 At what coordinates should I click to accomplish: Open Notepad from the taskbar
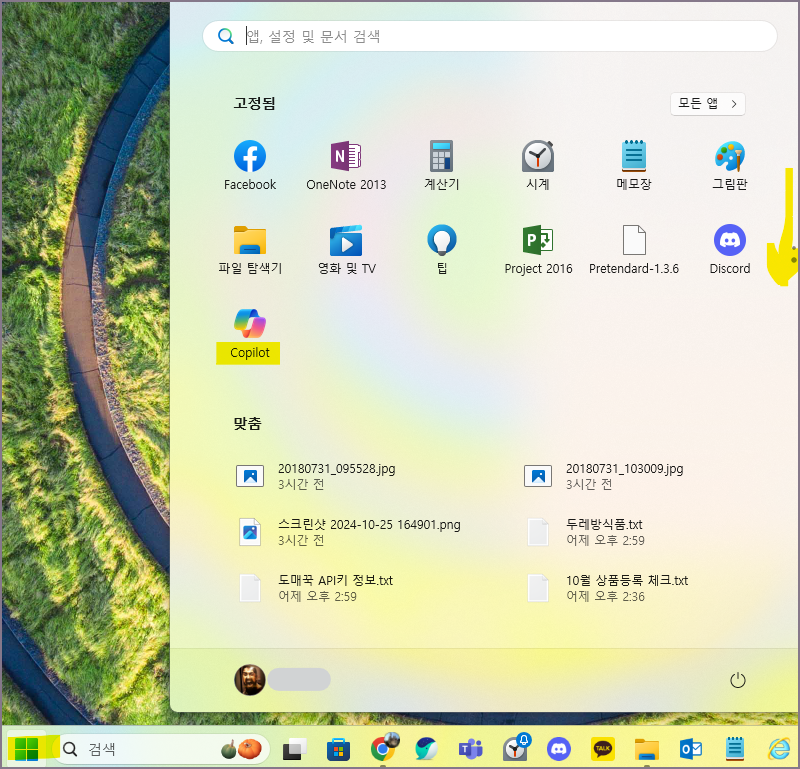point(735,749)
